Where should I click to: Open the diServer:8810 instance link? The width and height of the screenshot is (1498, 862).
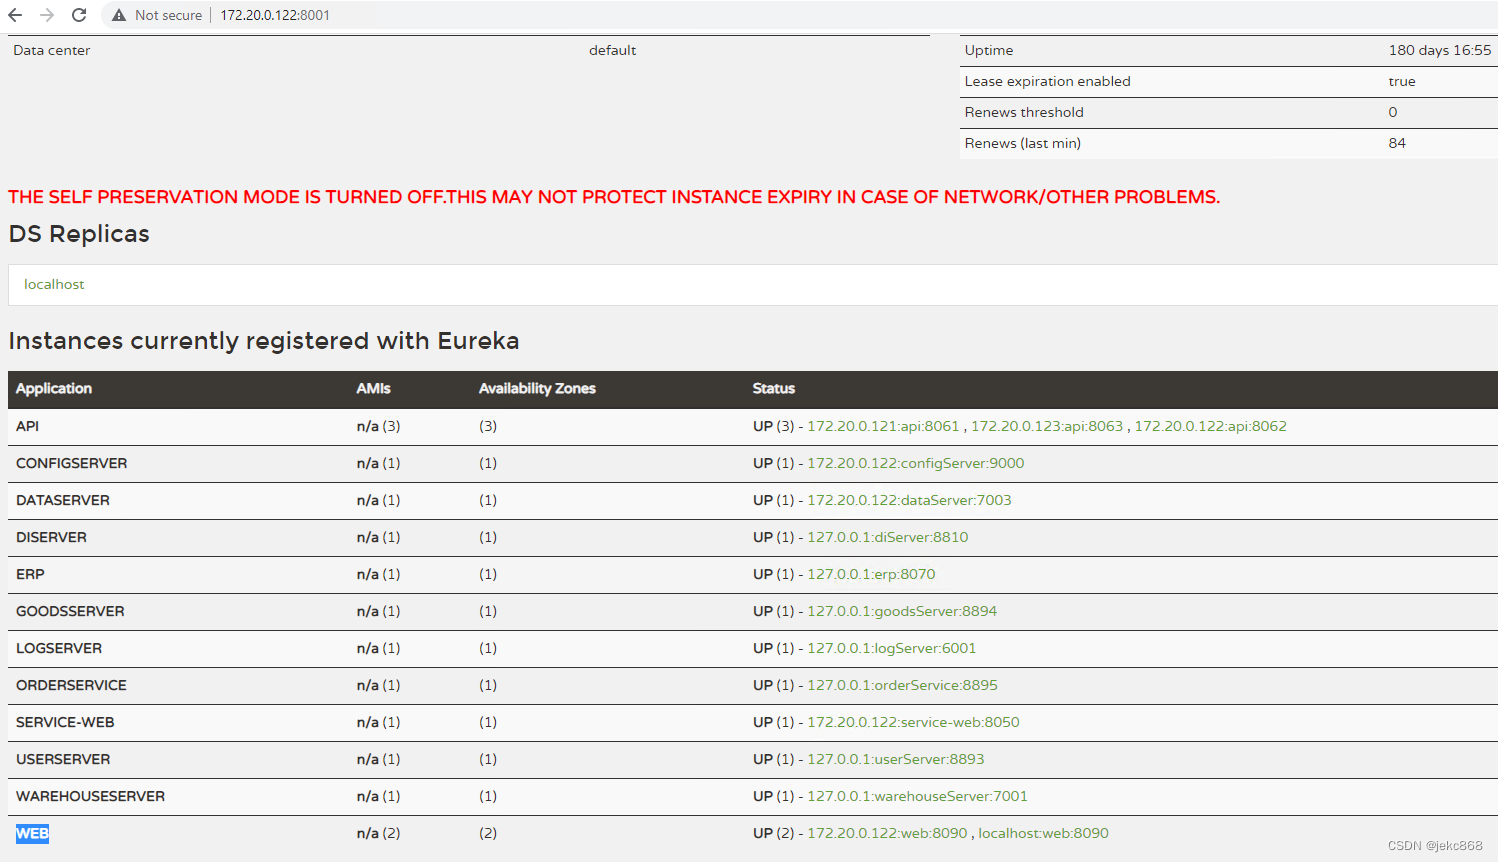[x=888, y=537]
